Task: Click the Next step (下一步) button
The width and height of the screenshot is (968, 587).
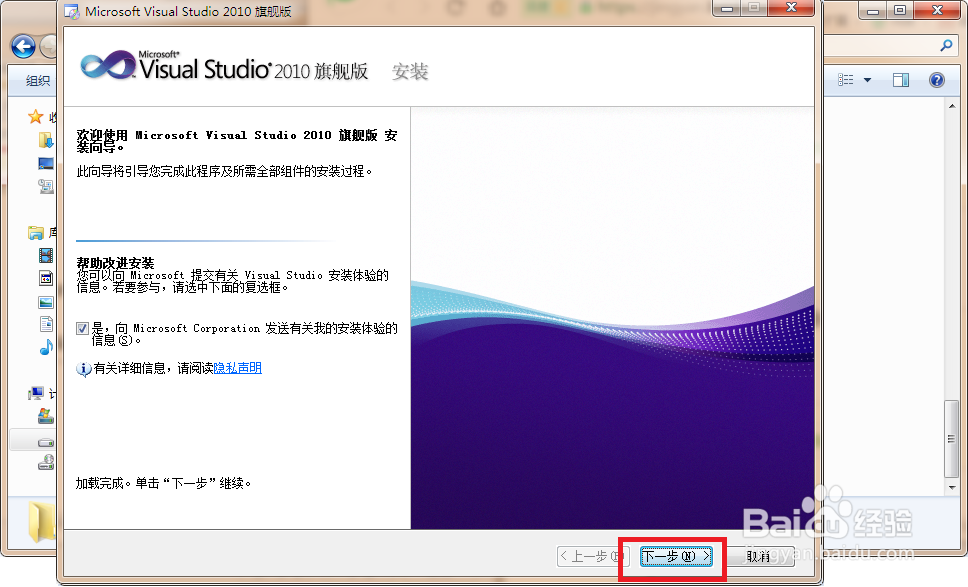Action: pyautogui.click(x=675, y=557)
